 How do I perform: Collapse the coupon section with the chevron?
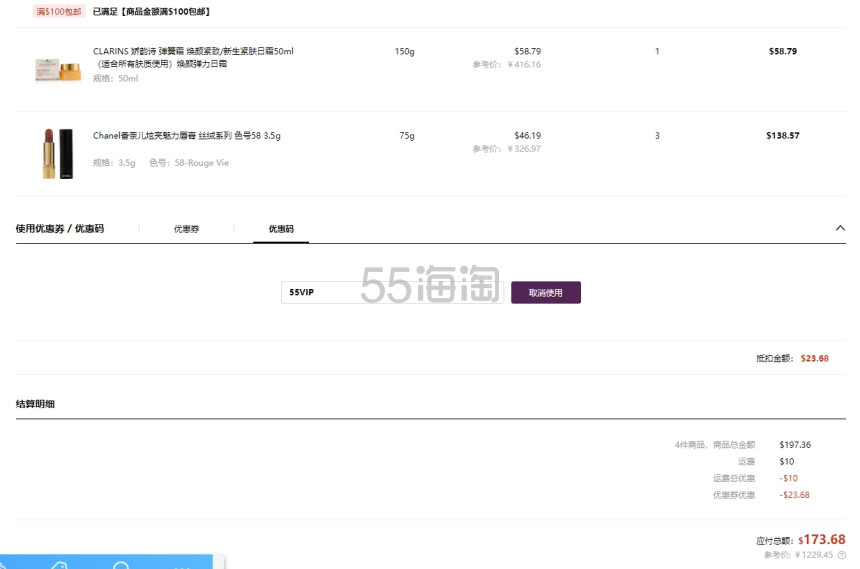click(840, 228)
